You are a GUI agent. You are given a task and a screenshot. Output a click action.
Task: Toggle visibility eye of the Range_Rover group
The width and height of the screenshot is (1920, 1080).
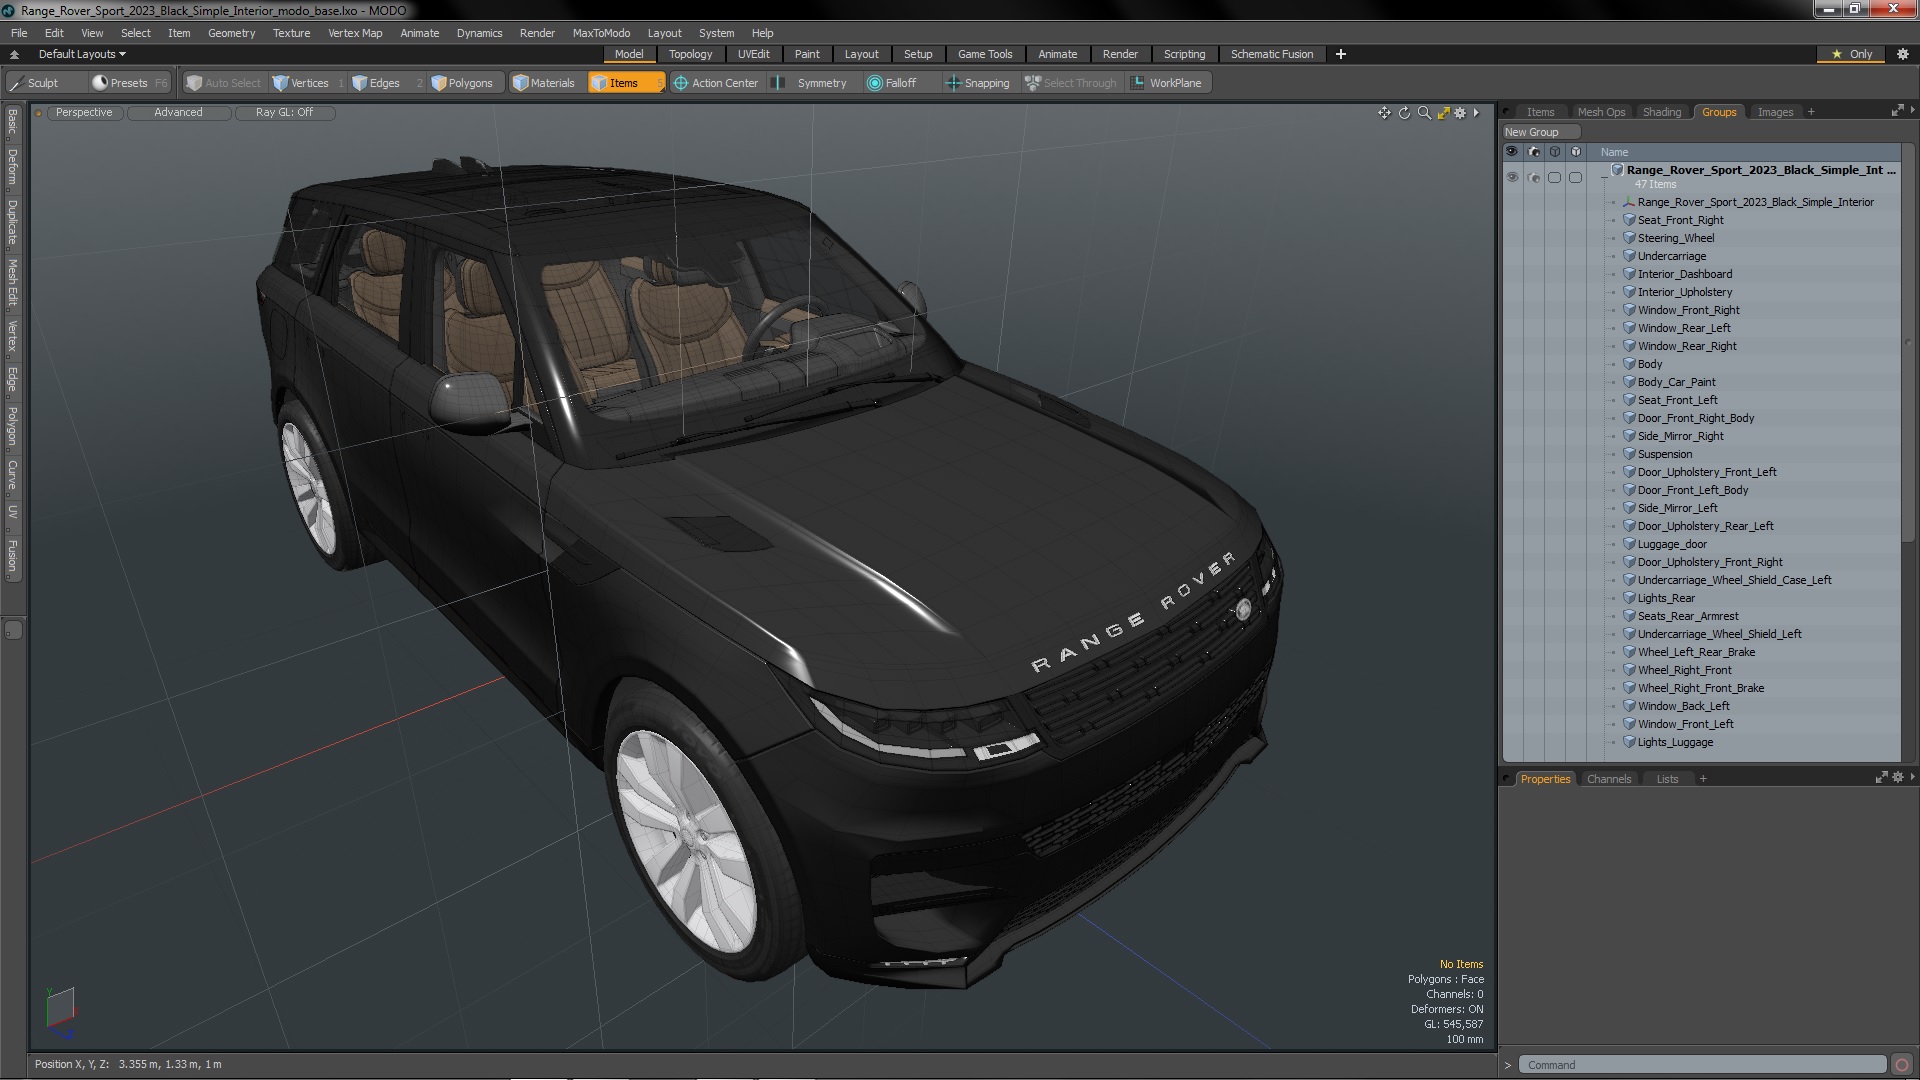1512,177
